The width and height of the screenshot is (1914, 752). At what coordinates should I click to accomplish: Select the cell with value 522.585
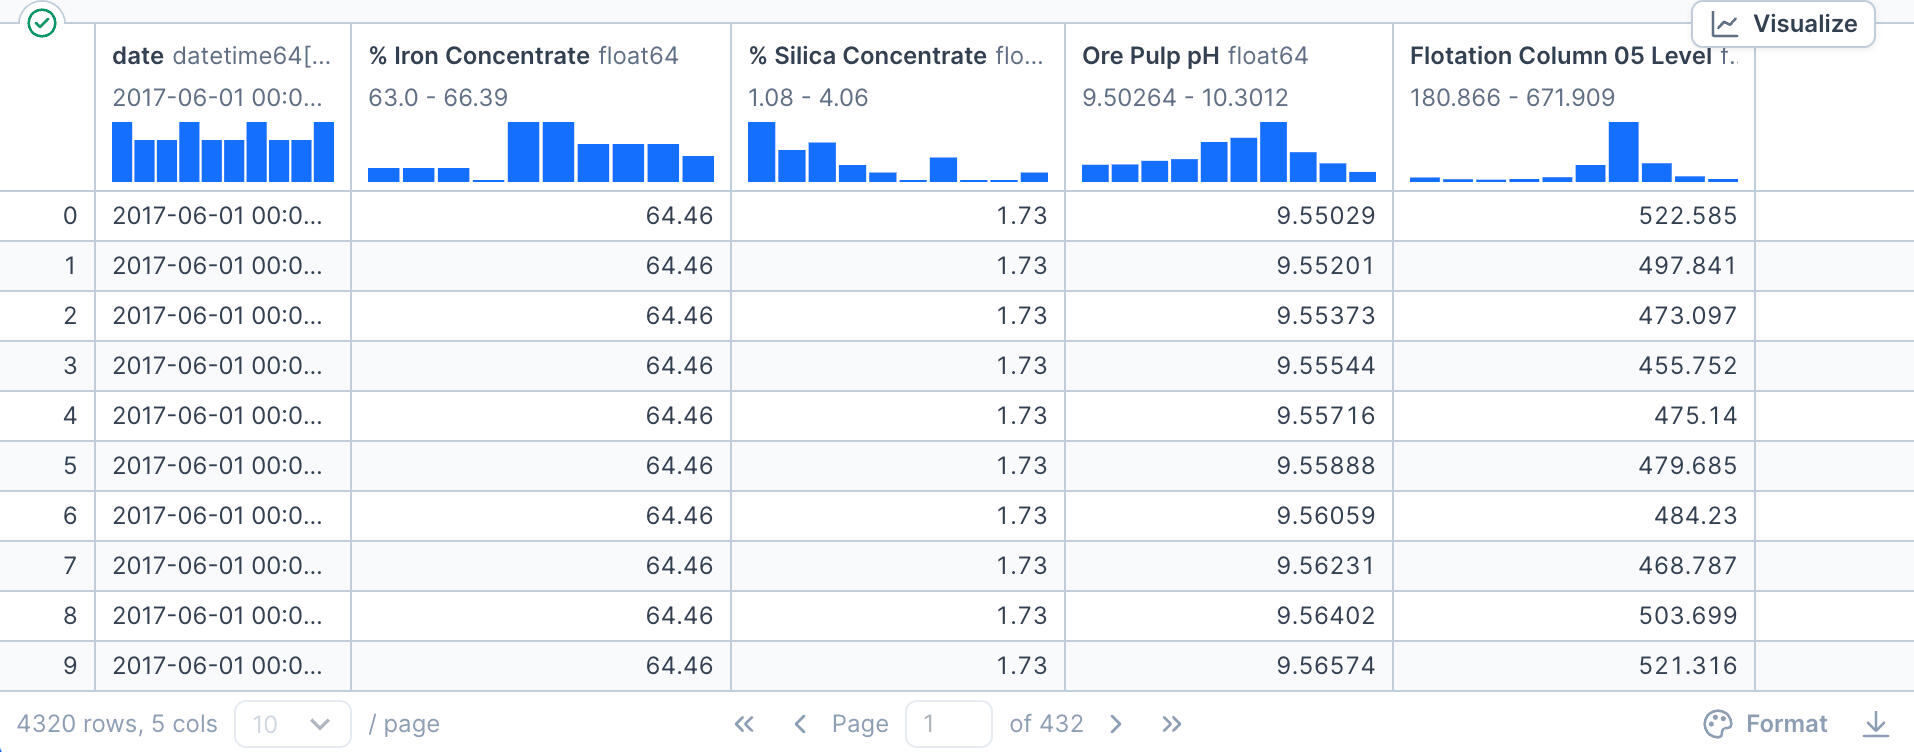point(1687,216)
